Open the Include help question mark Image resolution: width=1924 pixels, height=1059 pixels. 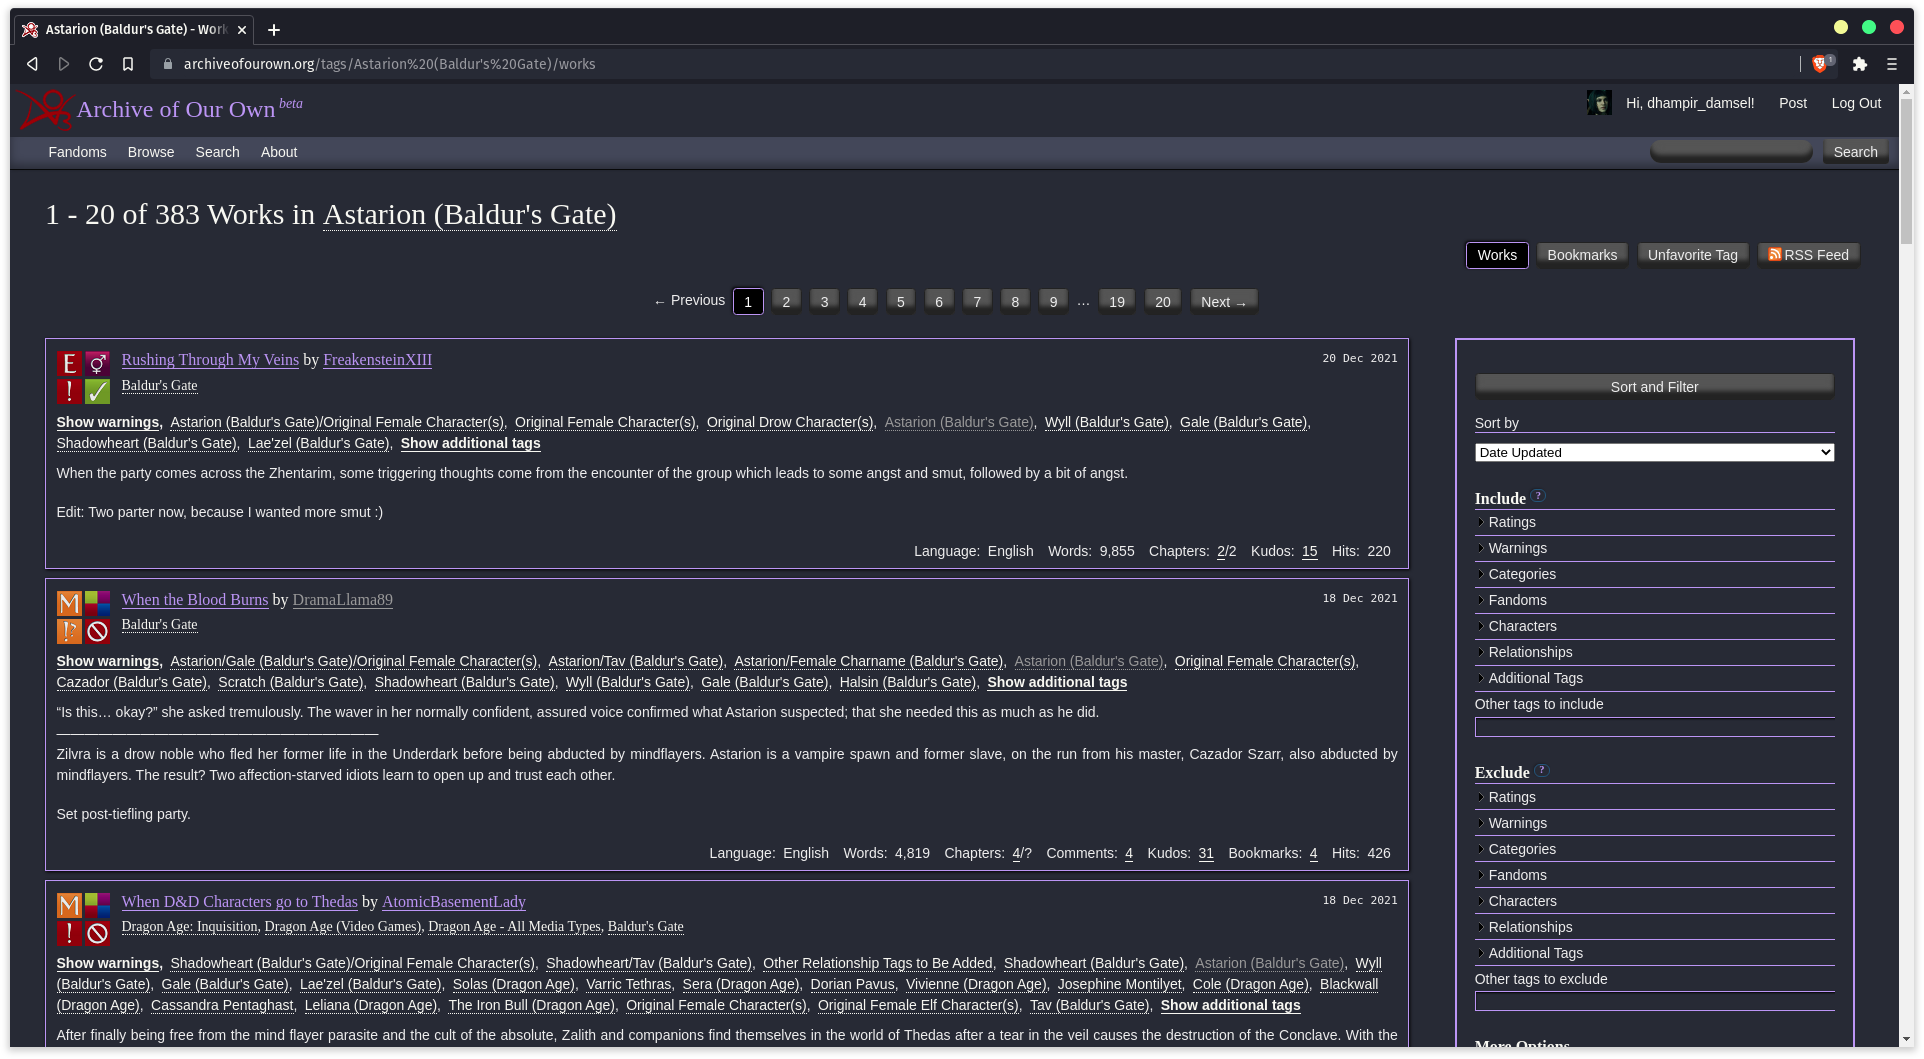coord(1538,495)
